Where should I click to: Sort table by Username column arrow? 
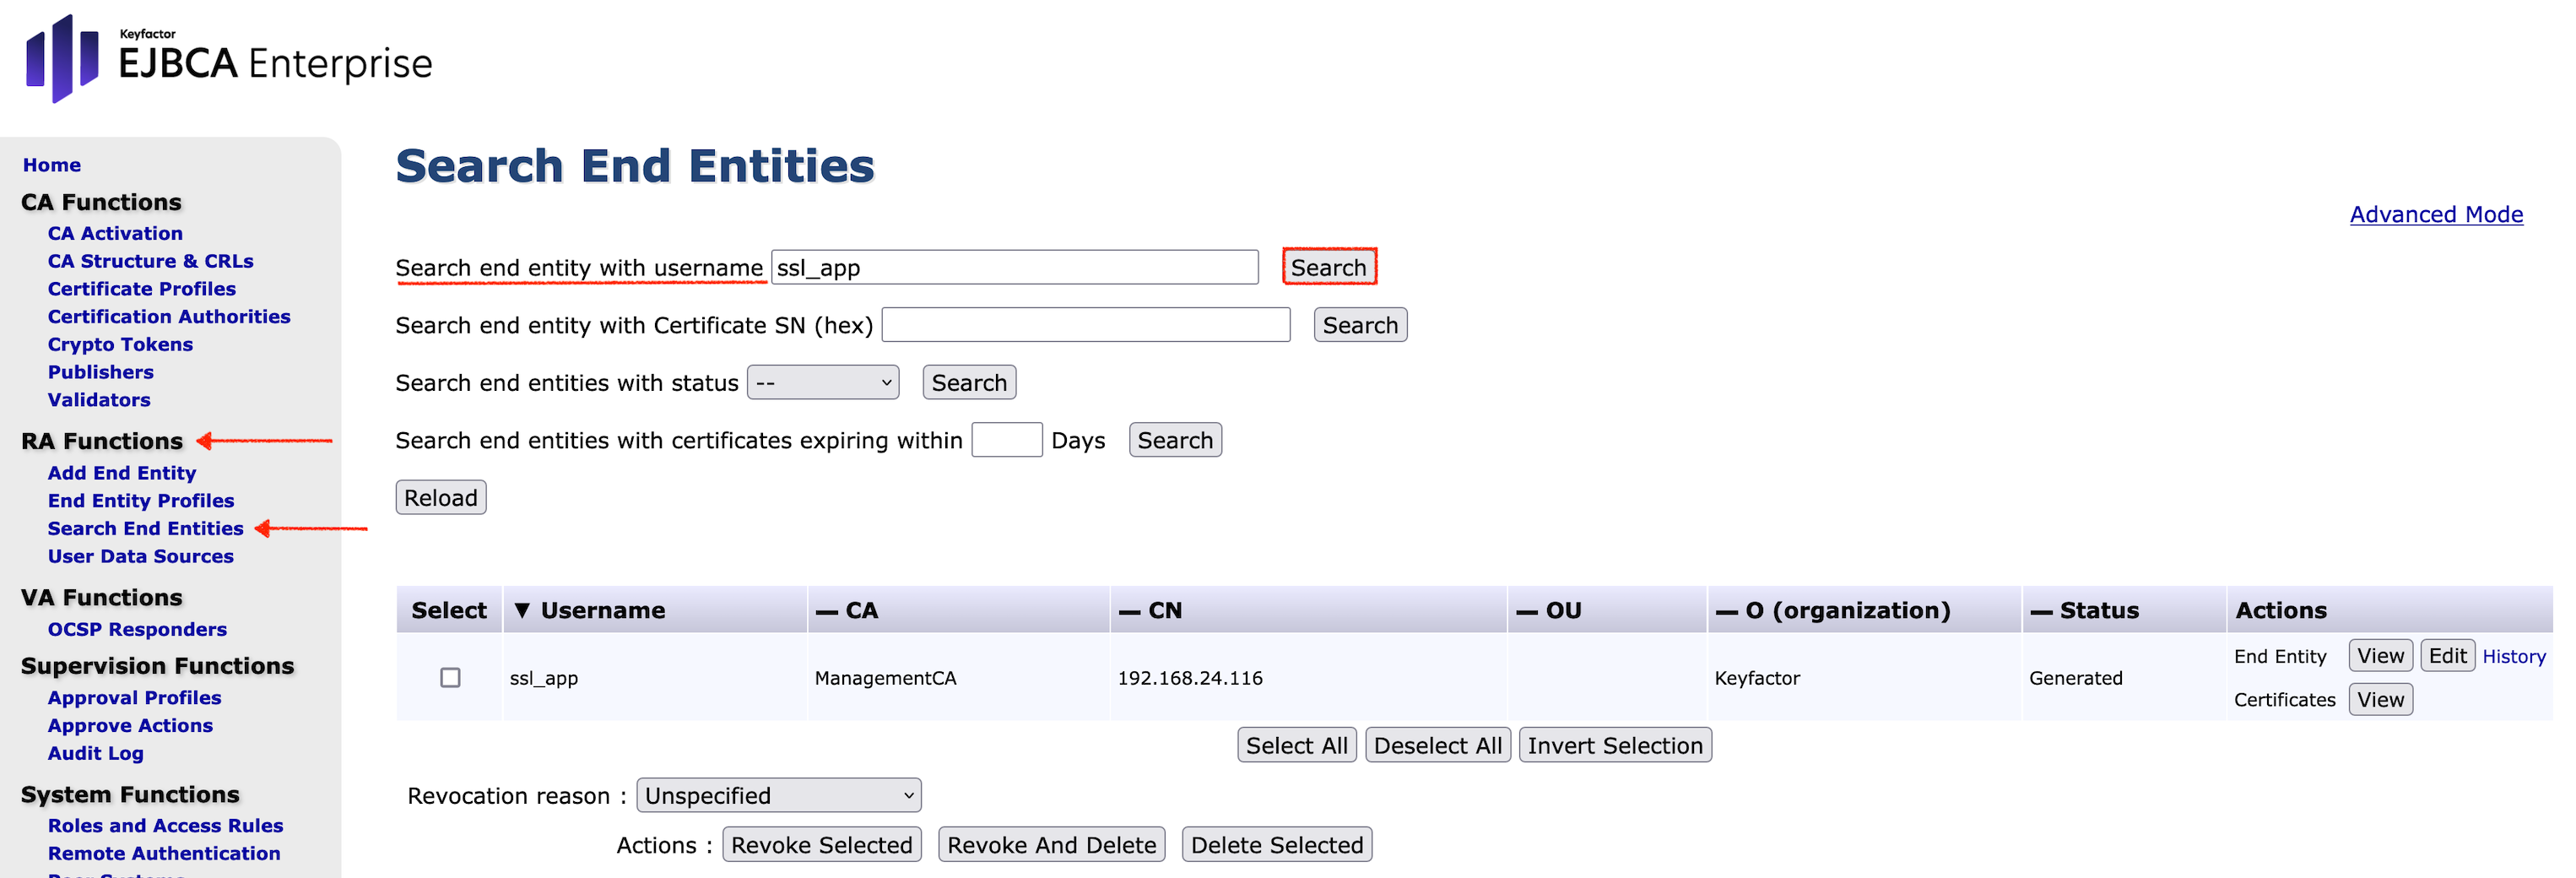(x=522, y=610)
